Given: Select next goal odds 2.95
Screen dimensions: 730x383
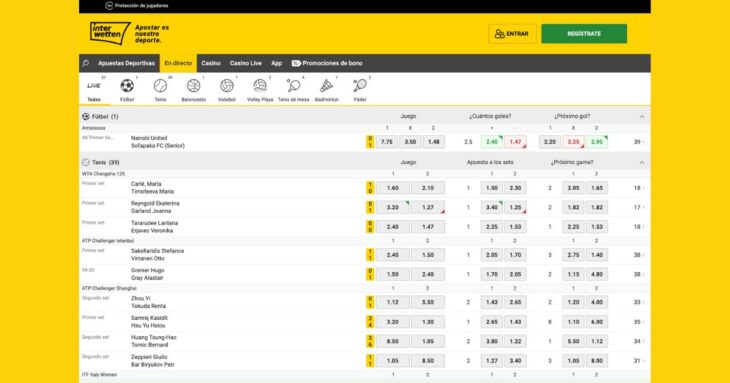Looking at the screenshot, I should click(x=597, y=142).
